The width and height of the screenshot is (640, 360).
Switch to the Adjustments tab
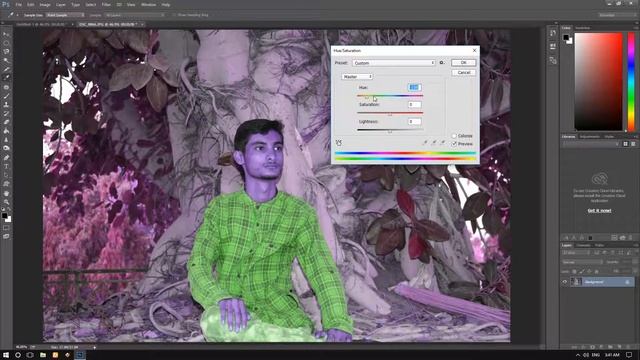tap(590, 136)
